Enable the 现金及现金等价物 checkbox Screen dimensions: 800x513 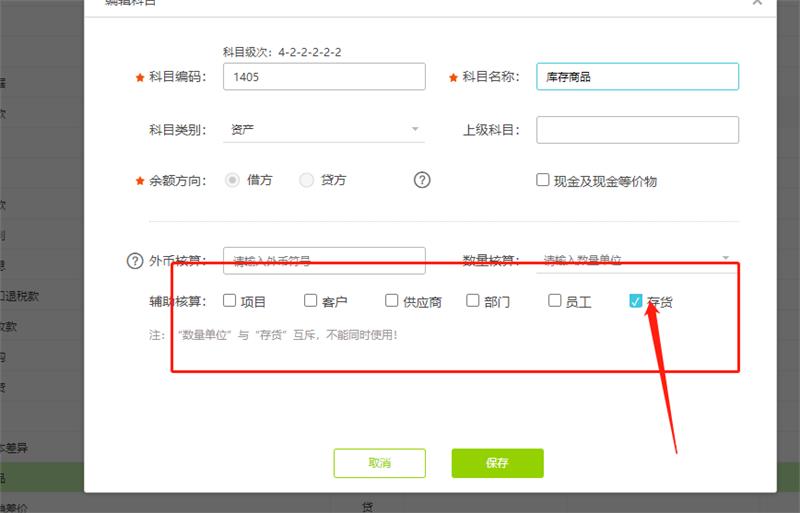[542, 180]
